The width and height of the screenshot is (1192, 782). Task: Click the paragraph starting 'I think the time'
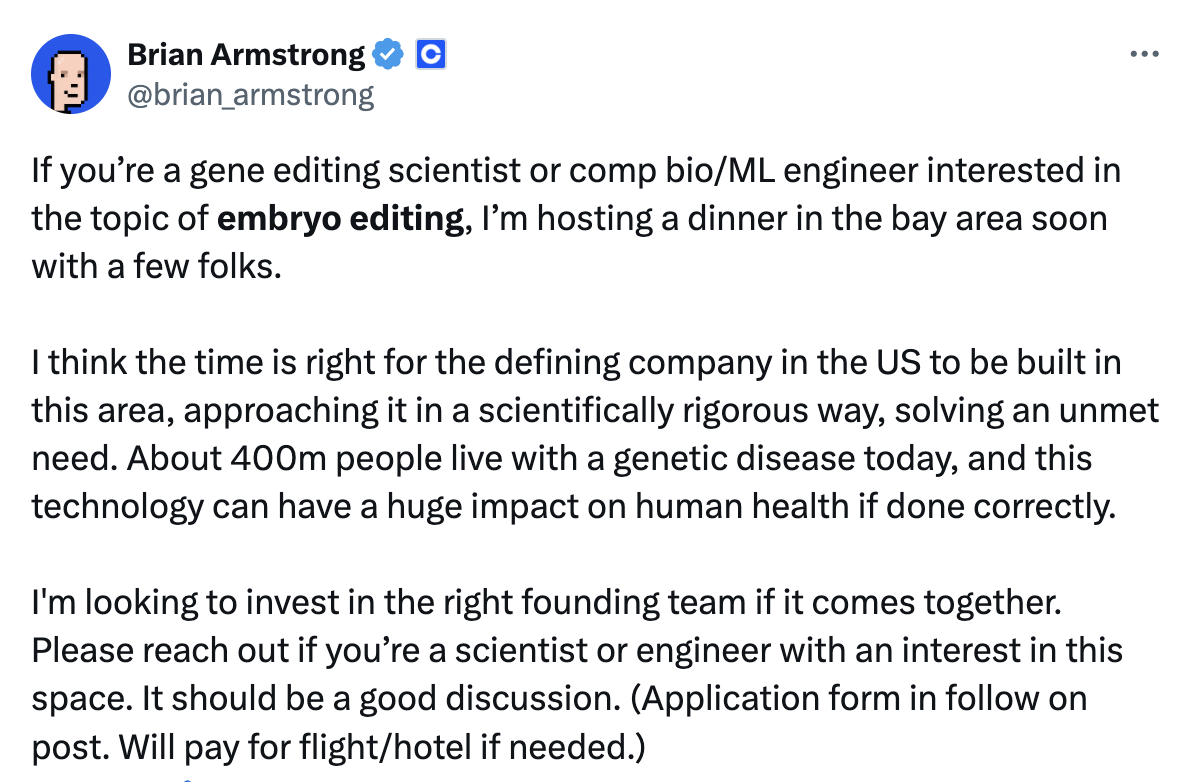tap(594, 434)
